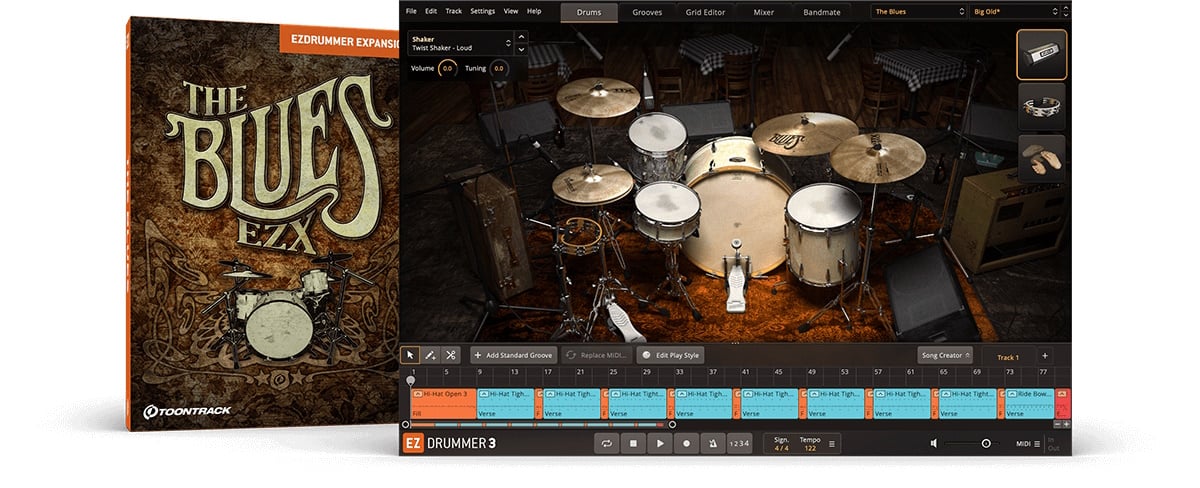Image resolution: width=1200 pixels, height=488 pixels.
Task: Toggle the 1234 count-in button
Action: (738, 443)
